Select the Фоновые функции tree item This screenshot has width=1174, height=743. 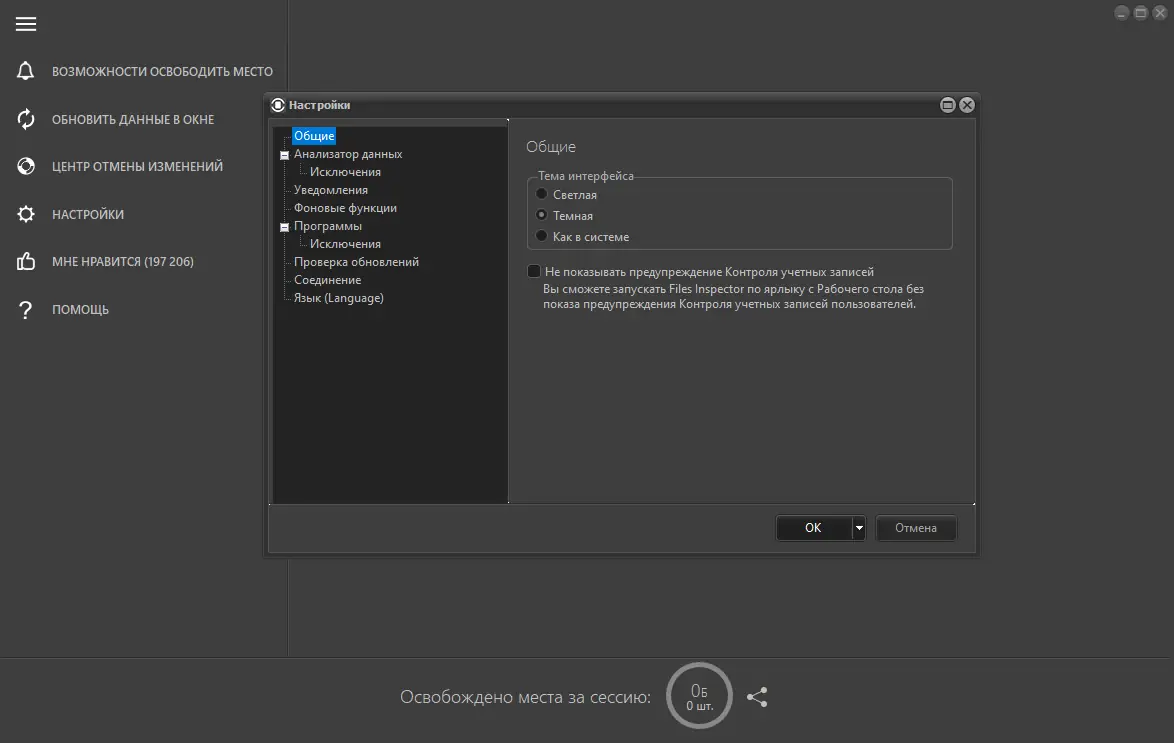tap(345, 207)
